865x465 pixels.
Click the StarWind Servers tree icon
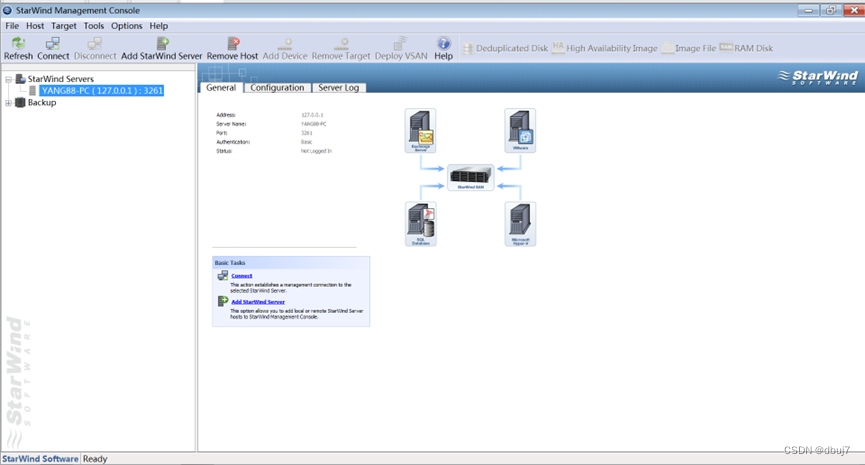[x=20, y=79]
